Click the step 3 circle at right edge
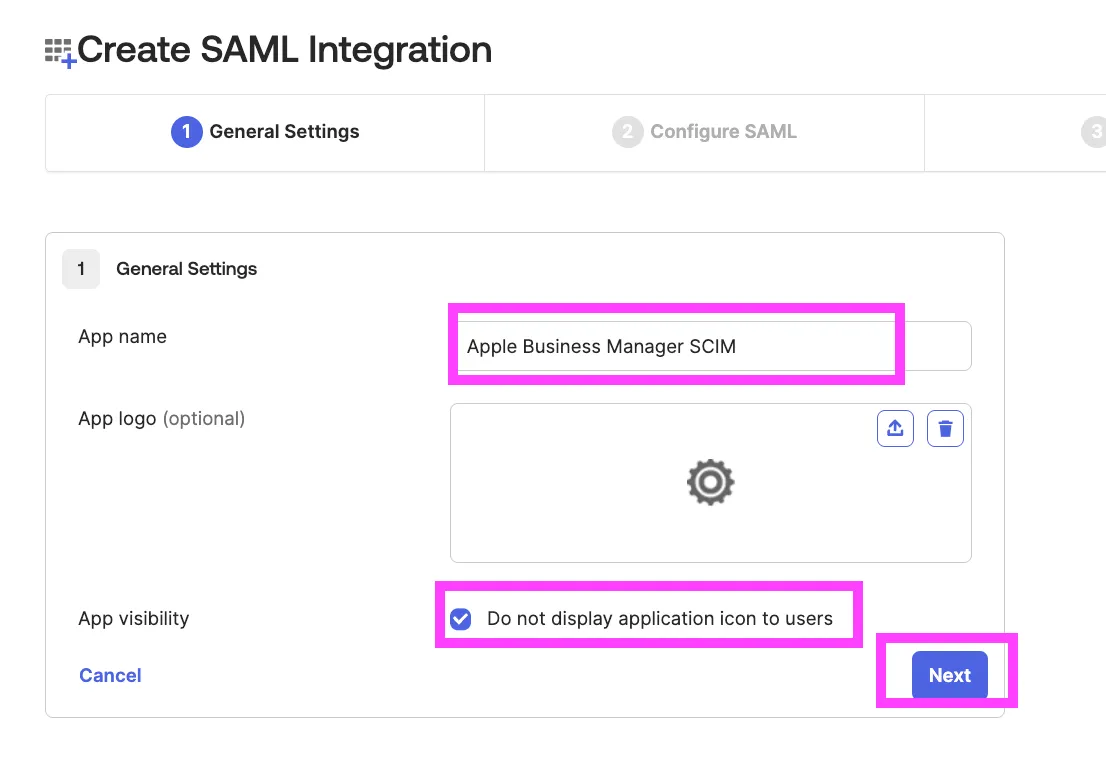The height and width of the screenshot is (766, 1106). (1095, 132)
